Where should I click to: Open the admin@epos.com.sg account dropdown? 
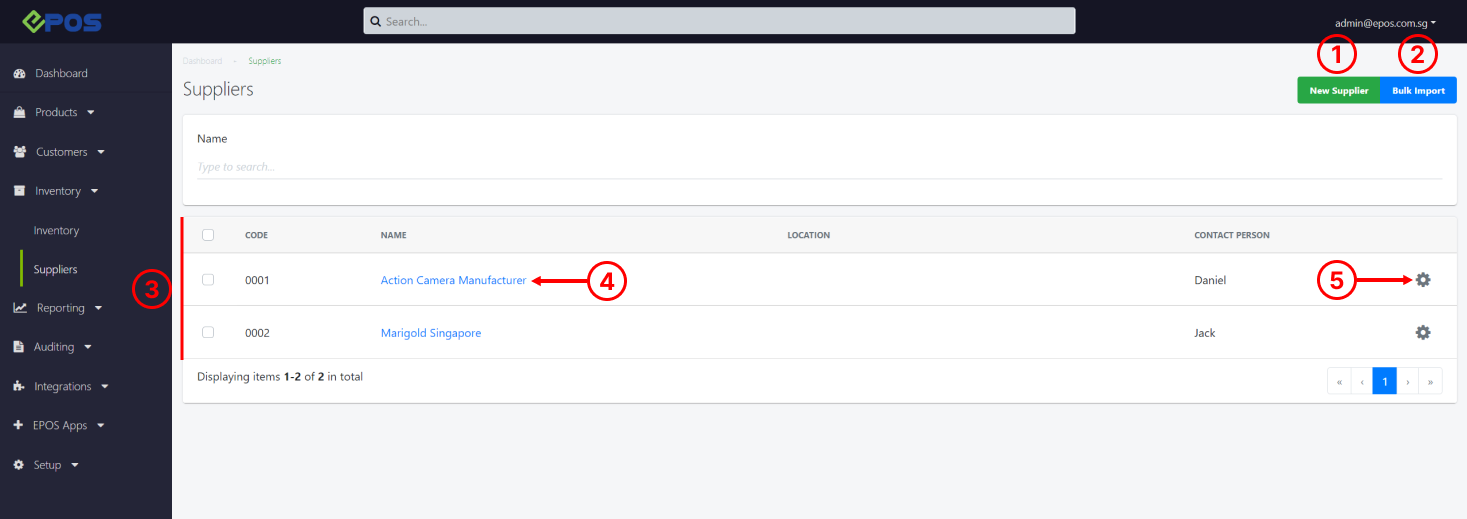tap(1385, 22)
